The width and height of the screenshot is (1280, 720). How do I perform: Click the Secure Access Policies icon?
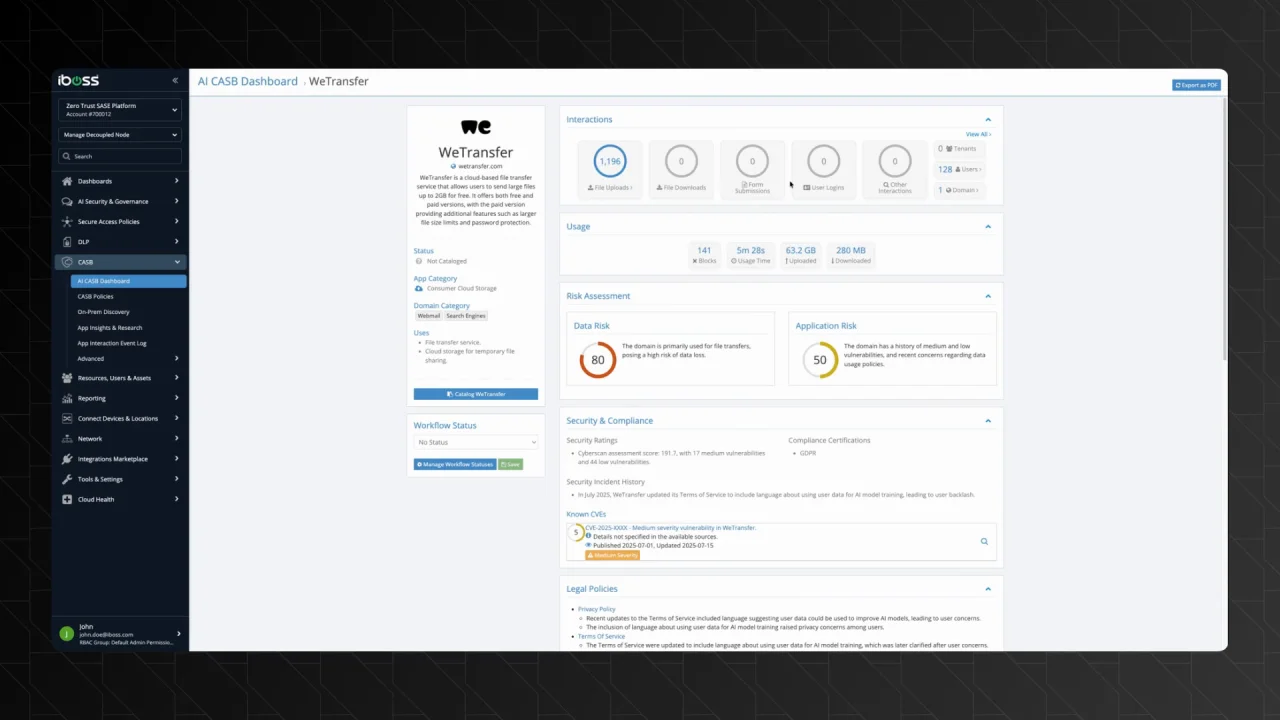(x=67, y=221)
